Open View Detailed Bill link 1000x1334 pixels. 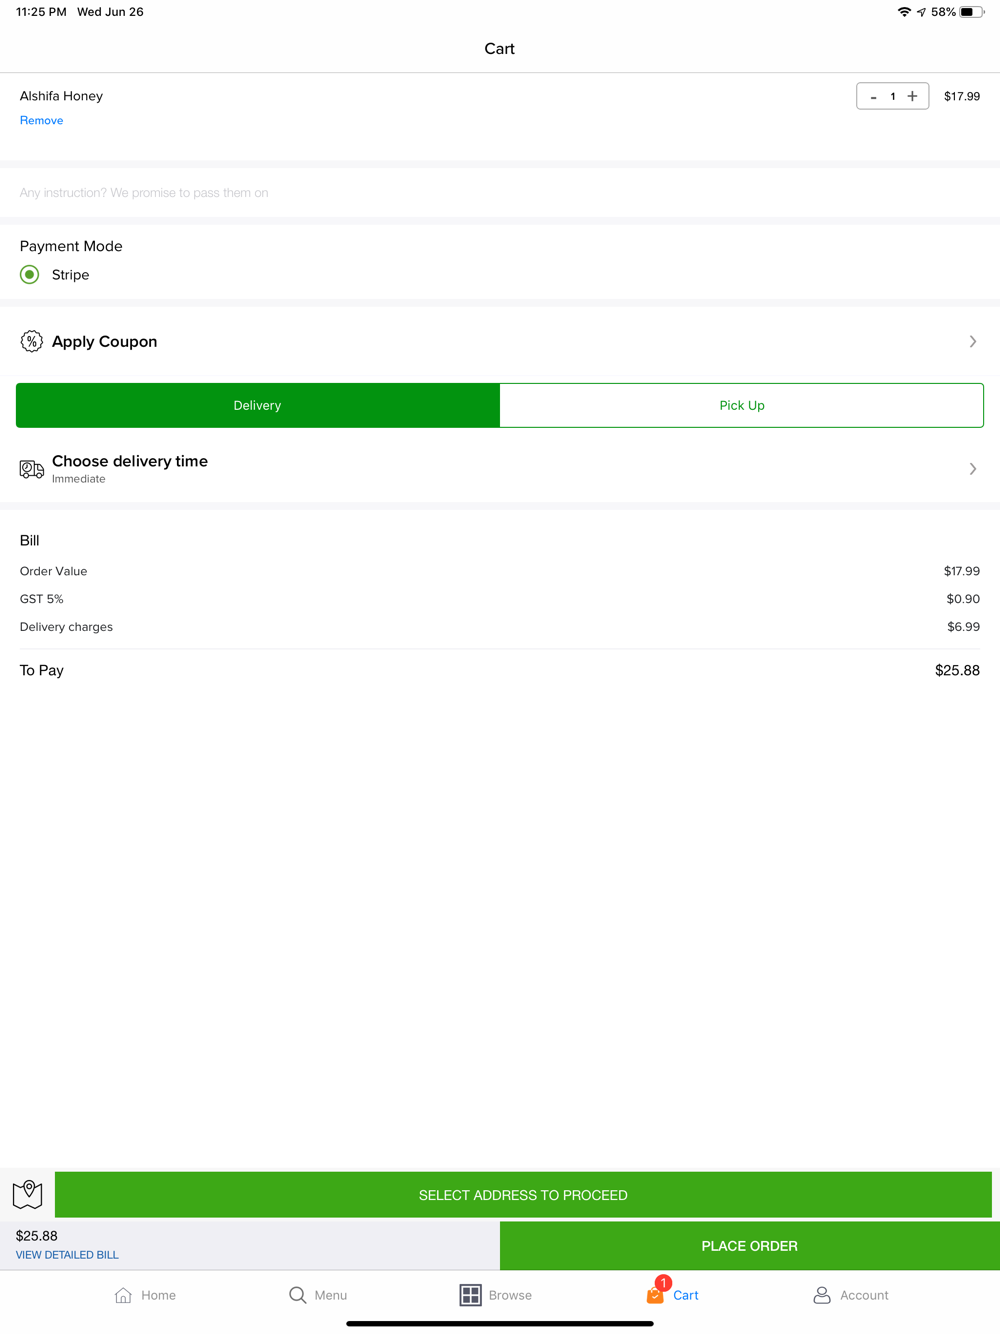(67, 1254)
